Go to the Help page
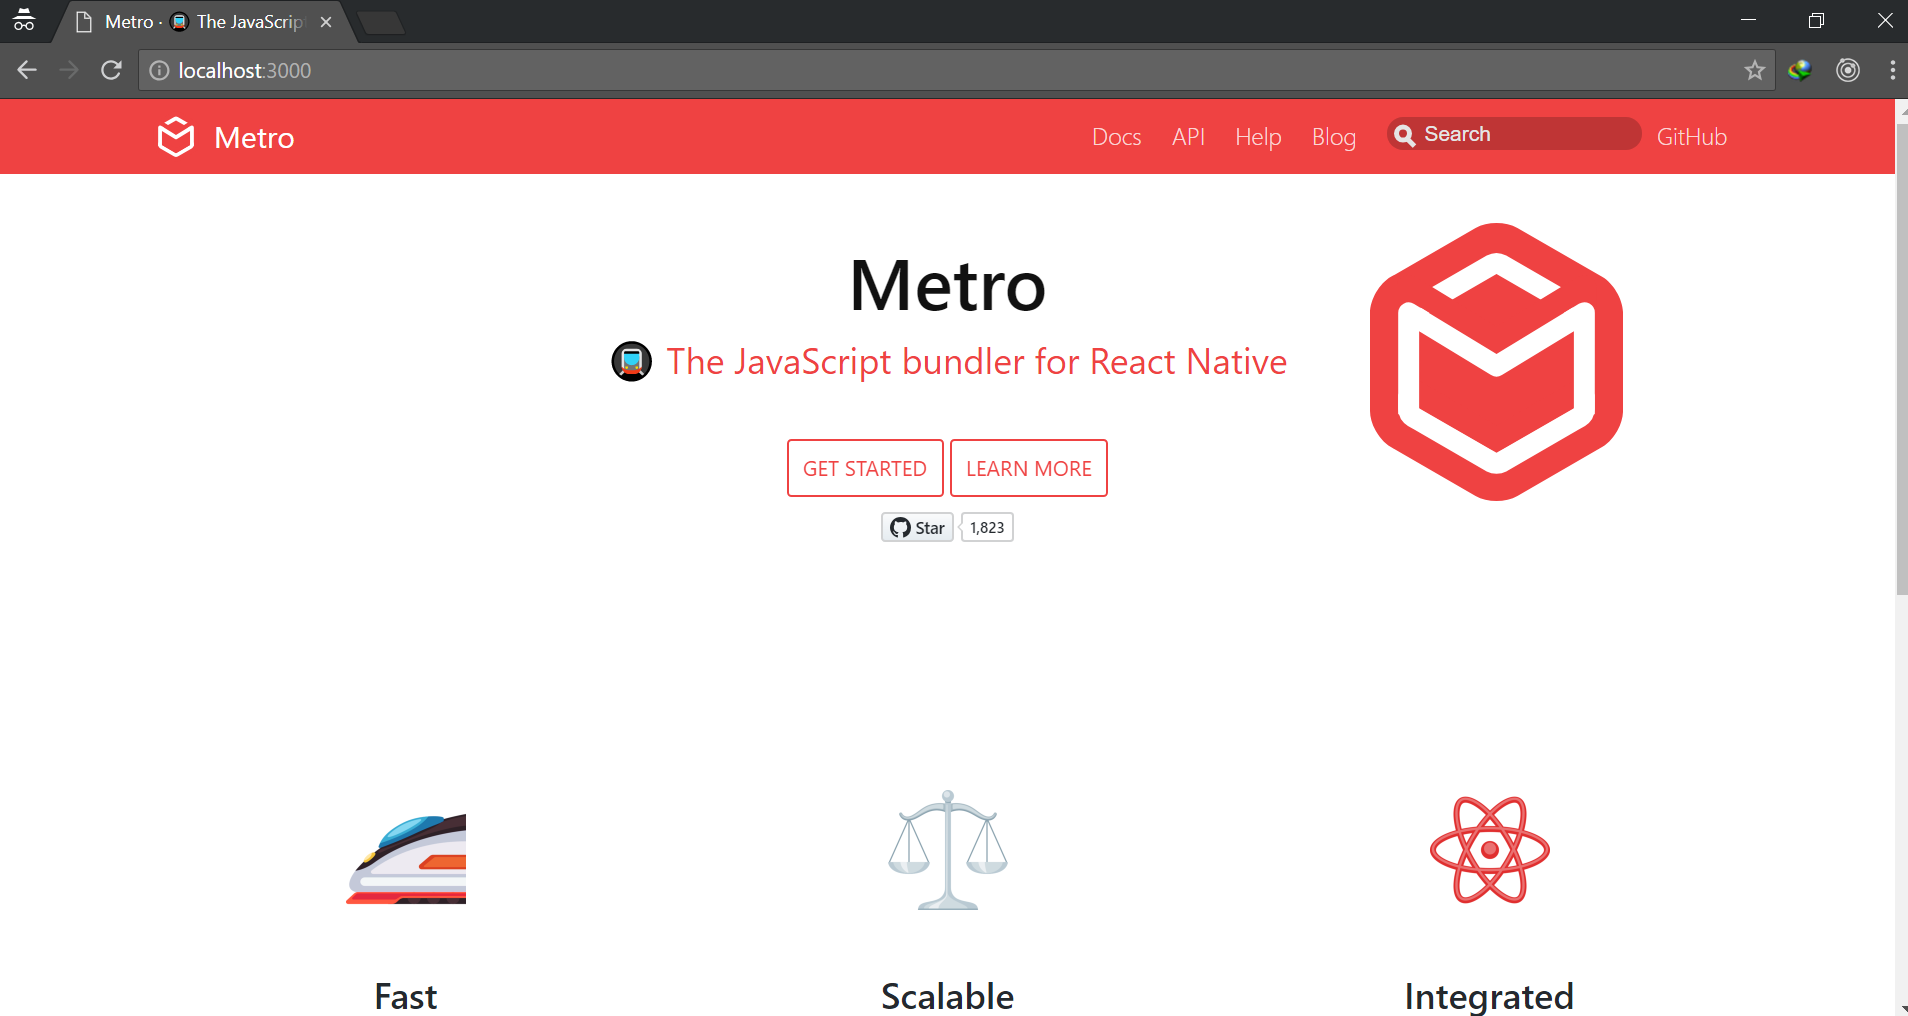This screenshot has width=1908, height=1016. [x=1258, y=137]
